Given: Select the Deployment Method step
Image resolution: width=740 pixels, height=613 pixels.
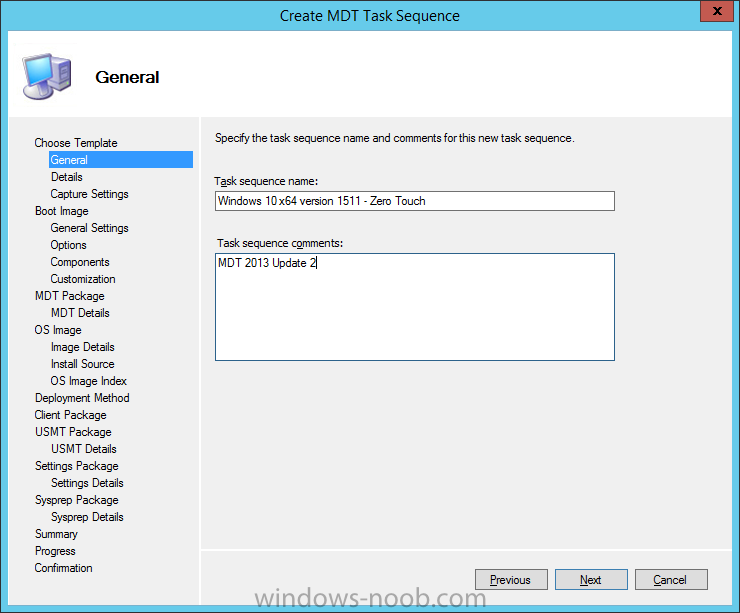Looking at the screenshot, I should 82,398.
